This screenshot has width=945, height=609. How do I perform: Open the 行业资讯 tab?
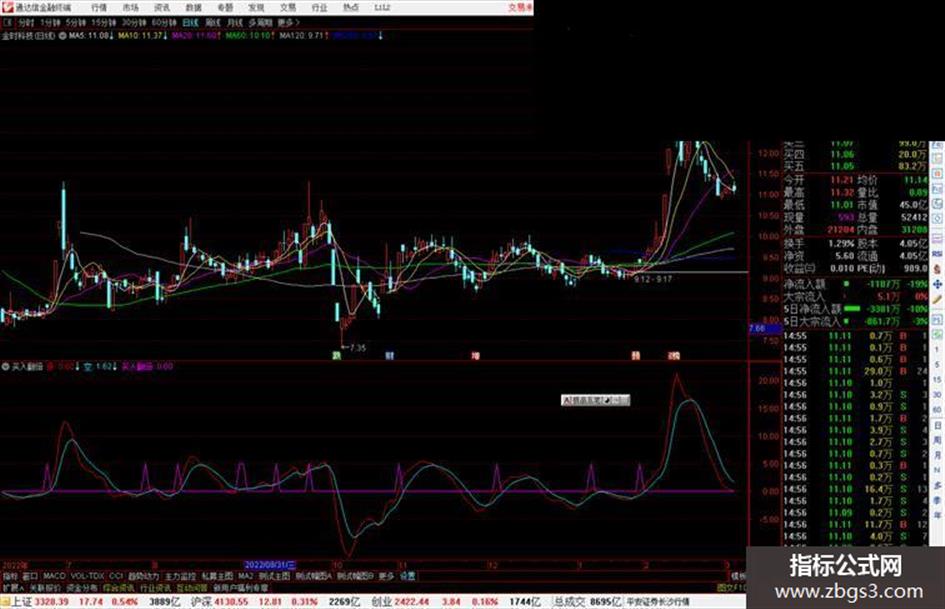155,587
